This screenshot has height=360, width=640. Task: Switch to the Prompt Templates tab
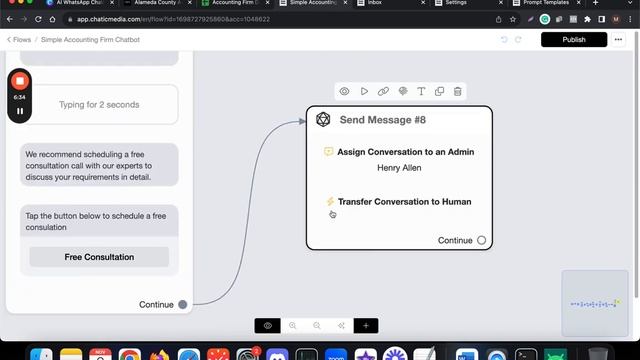546,2
